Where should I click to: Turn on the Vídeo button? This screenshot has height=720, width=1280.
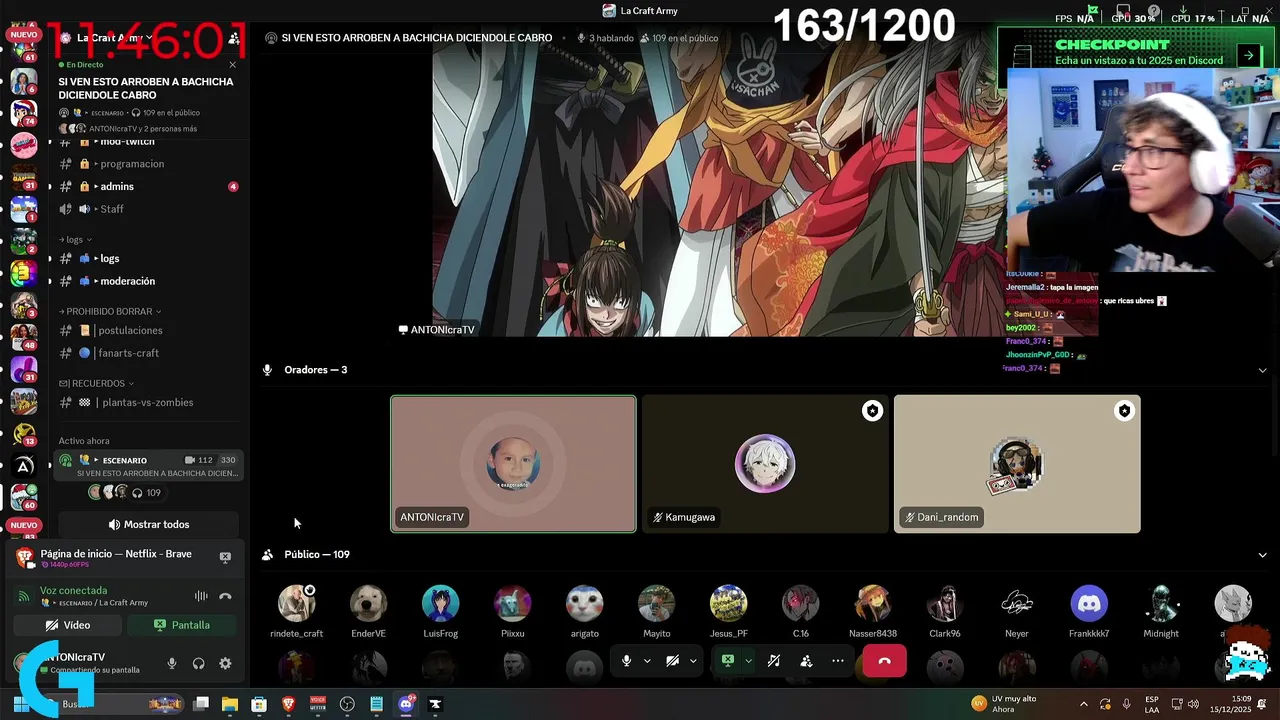[x=68, y=625]
